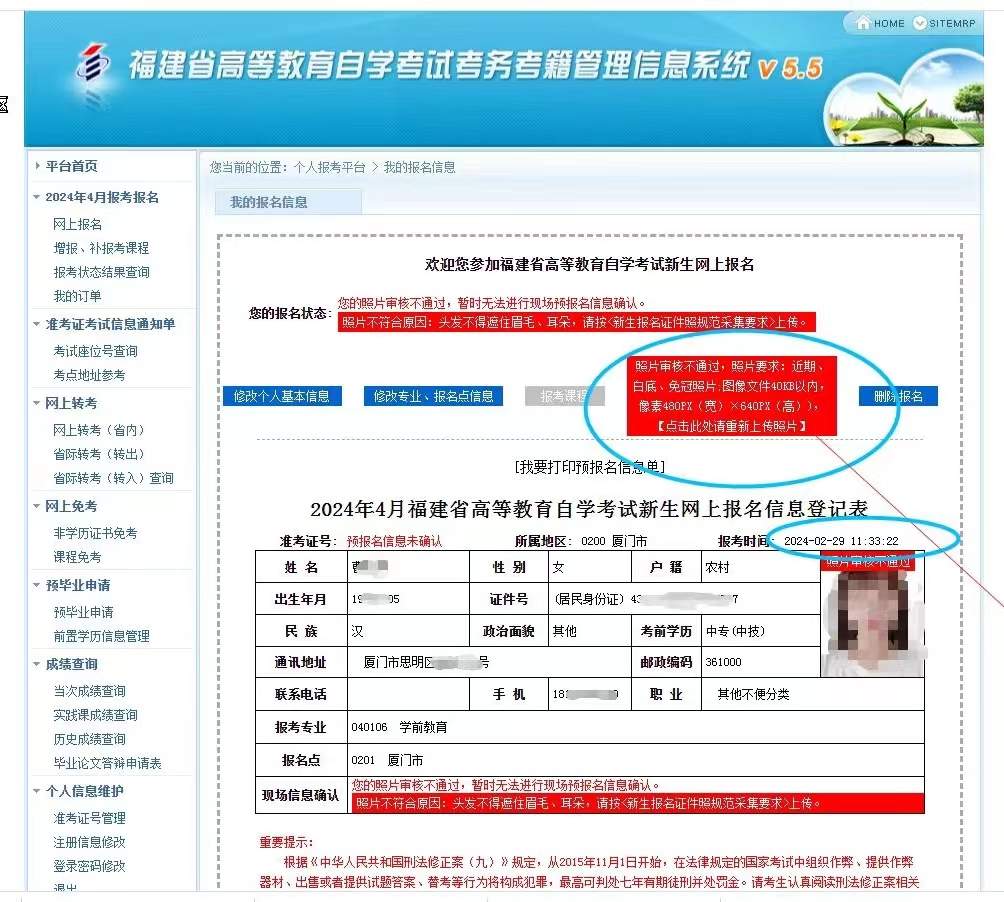Image resolution: width=1004 pixels, height=902 pixels.
Task: Click 我要打印预报名信息单 link
Action: [x=590, y=467]
